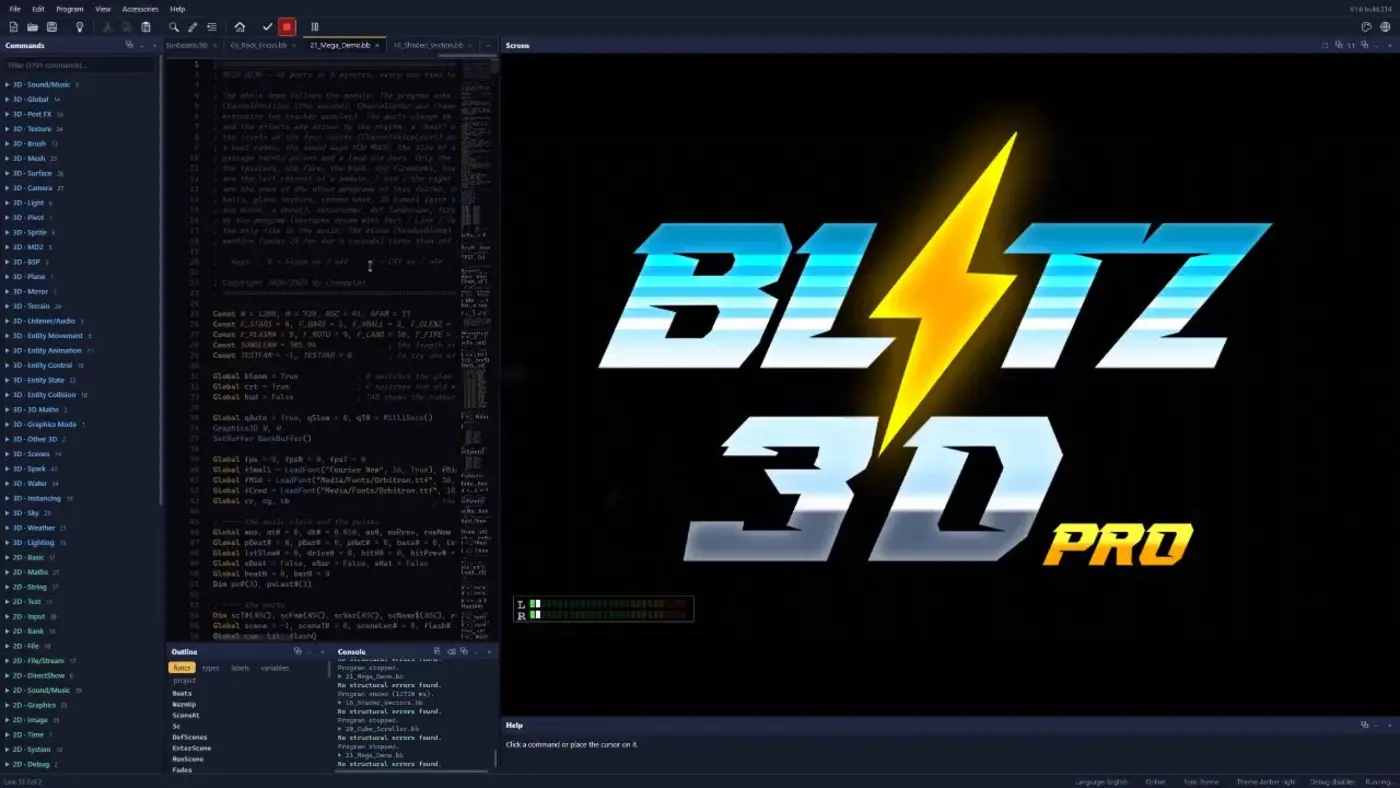Select the variables filter in Outline
1400x788 pixels.
click(275, 668)
